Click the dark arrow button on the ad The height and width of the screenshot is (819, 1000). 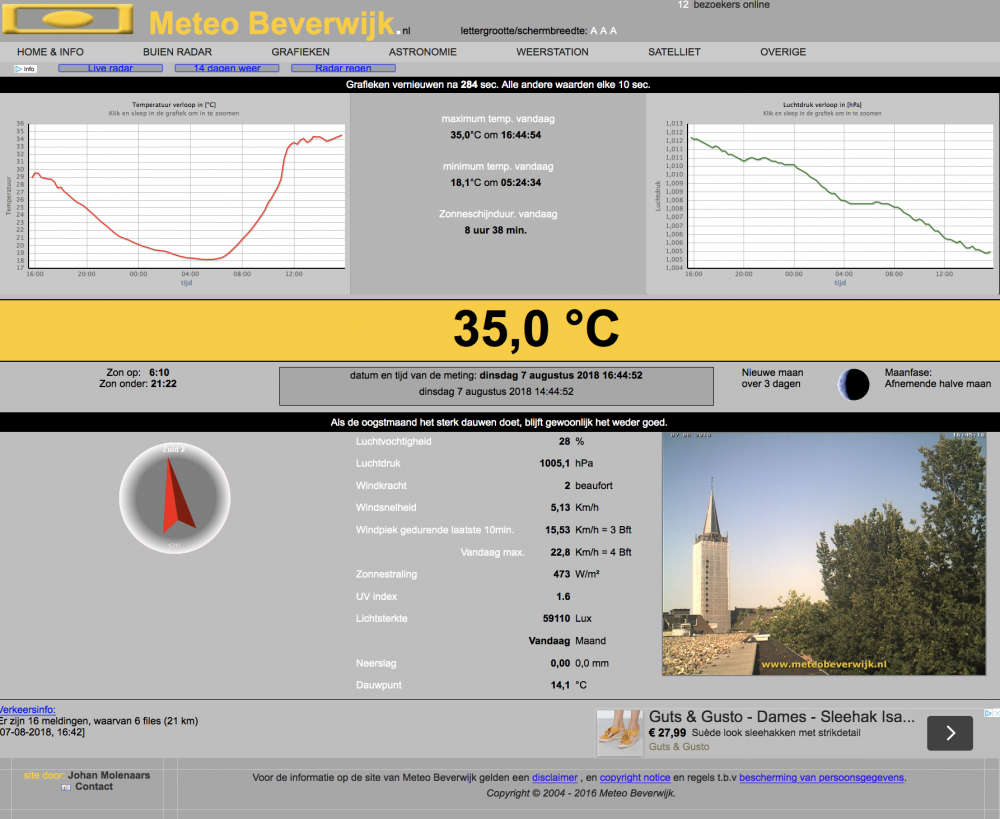[x=950, y=733]
